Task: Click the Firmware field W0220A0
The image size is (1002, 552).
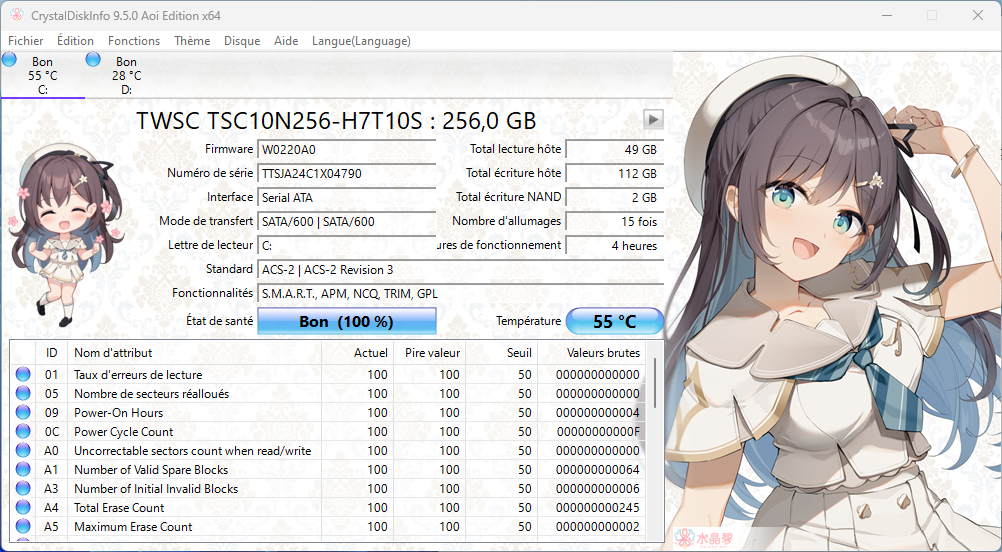Action: tap(346, 150)
